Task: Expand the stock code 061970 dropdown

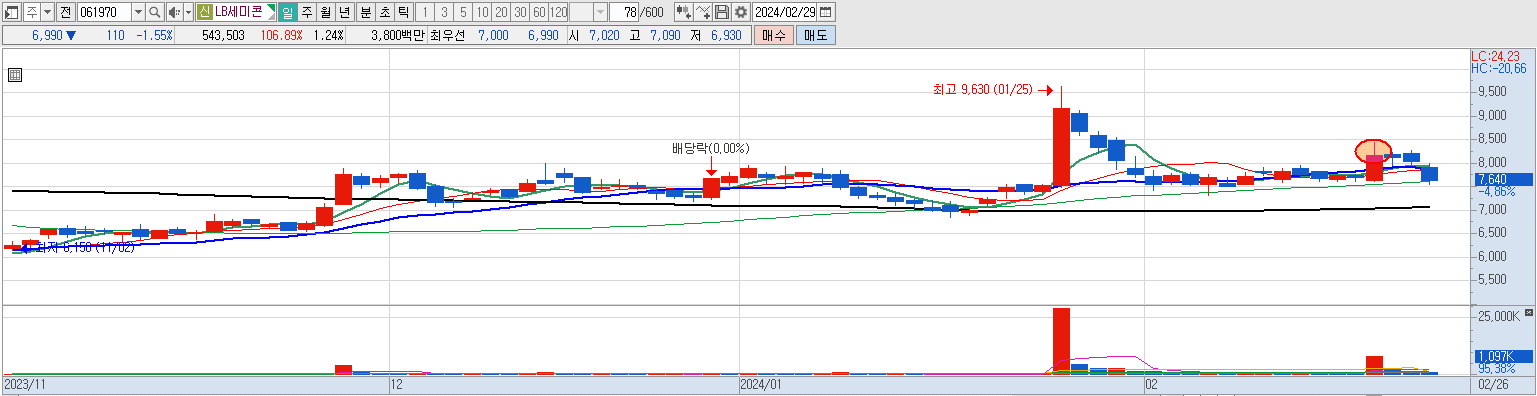Action: (138, 12)
